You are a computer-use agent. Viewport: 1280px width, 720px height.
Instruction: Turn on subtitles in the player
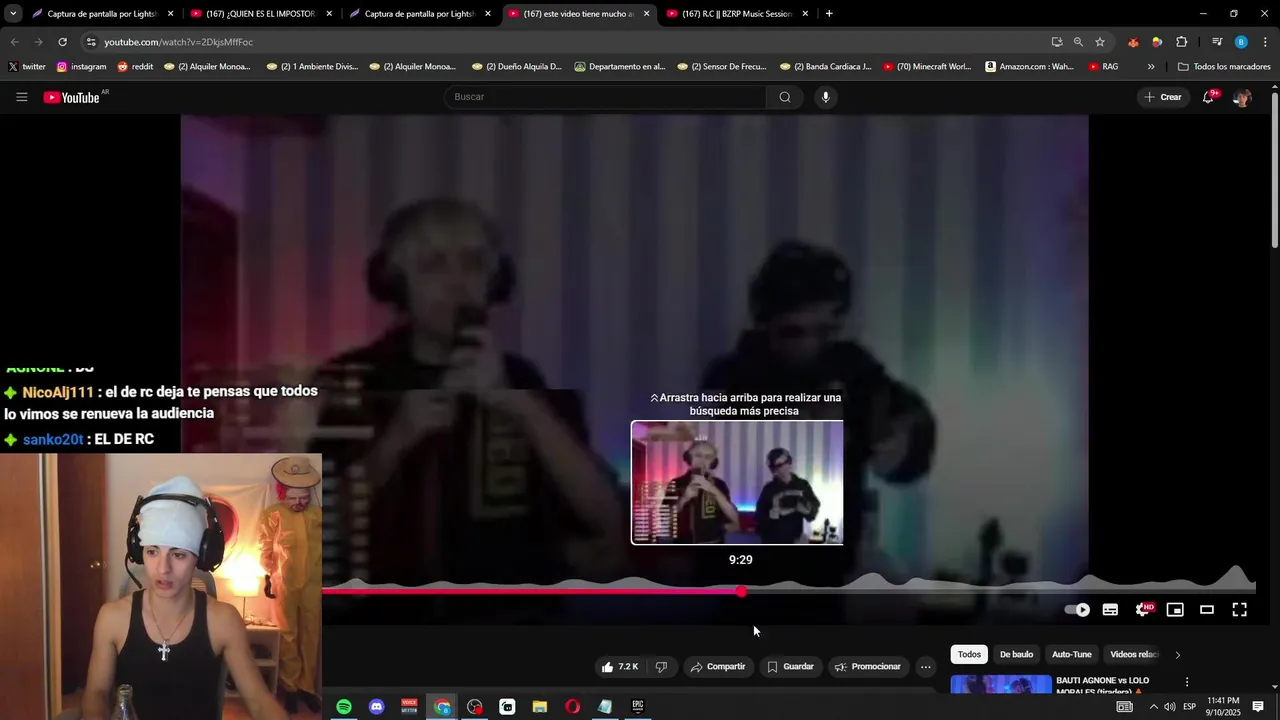pos(1110,609)
